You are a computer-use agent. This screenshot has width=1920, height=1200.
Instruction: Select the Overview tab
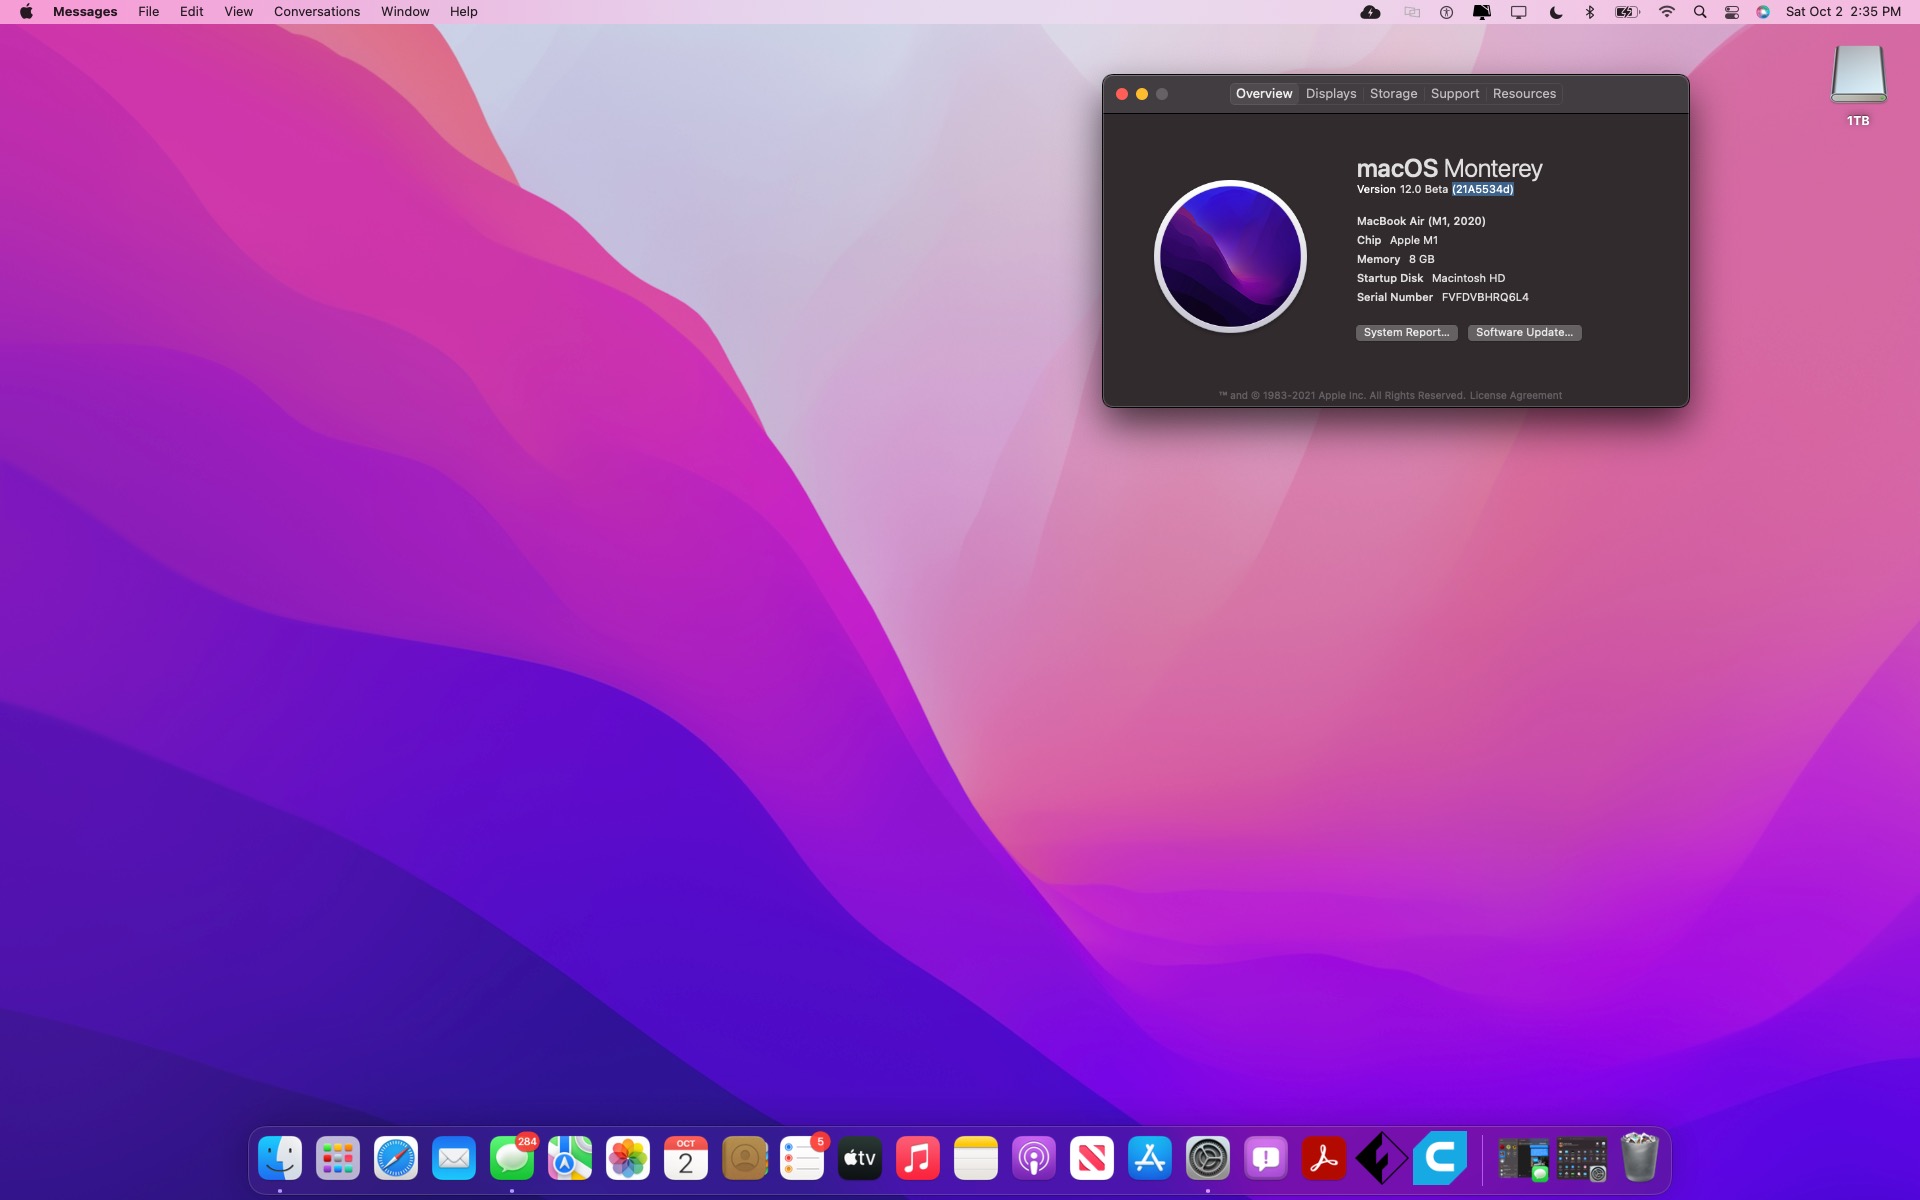(1264, 94)
